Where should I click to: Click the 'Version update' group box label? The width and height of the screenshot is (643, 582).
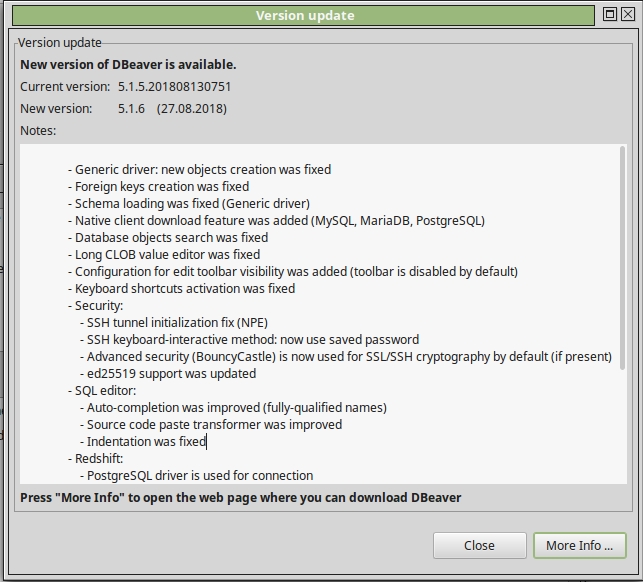[x=59, y=43]
